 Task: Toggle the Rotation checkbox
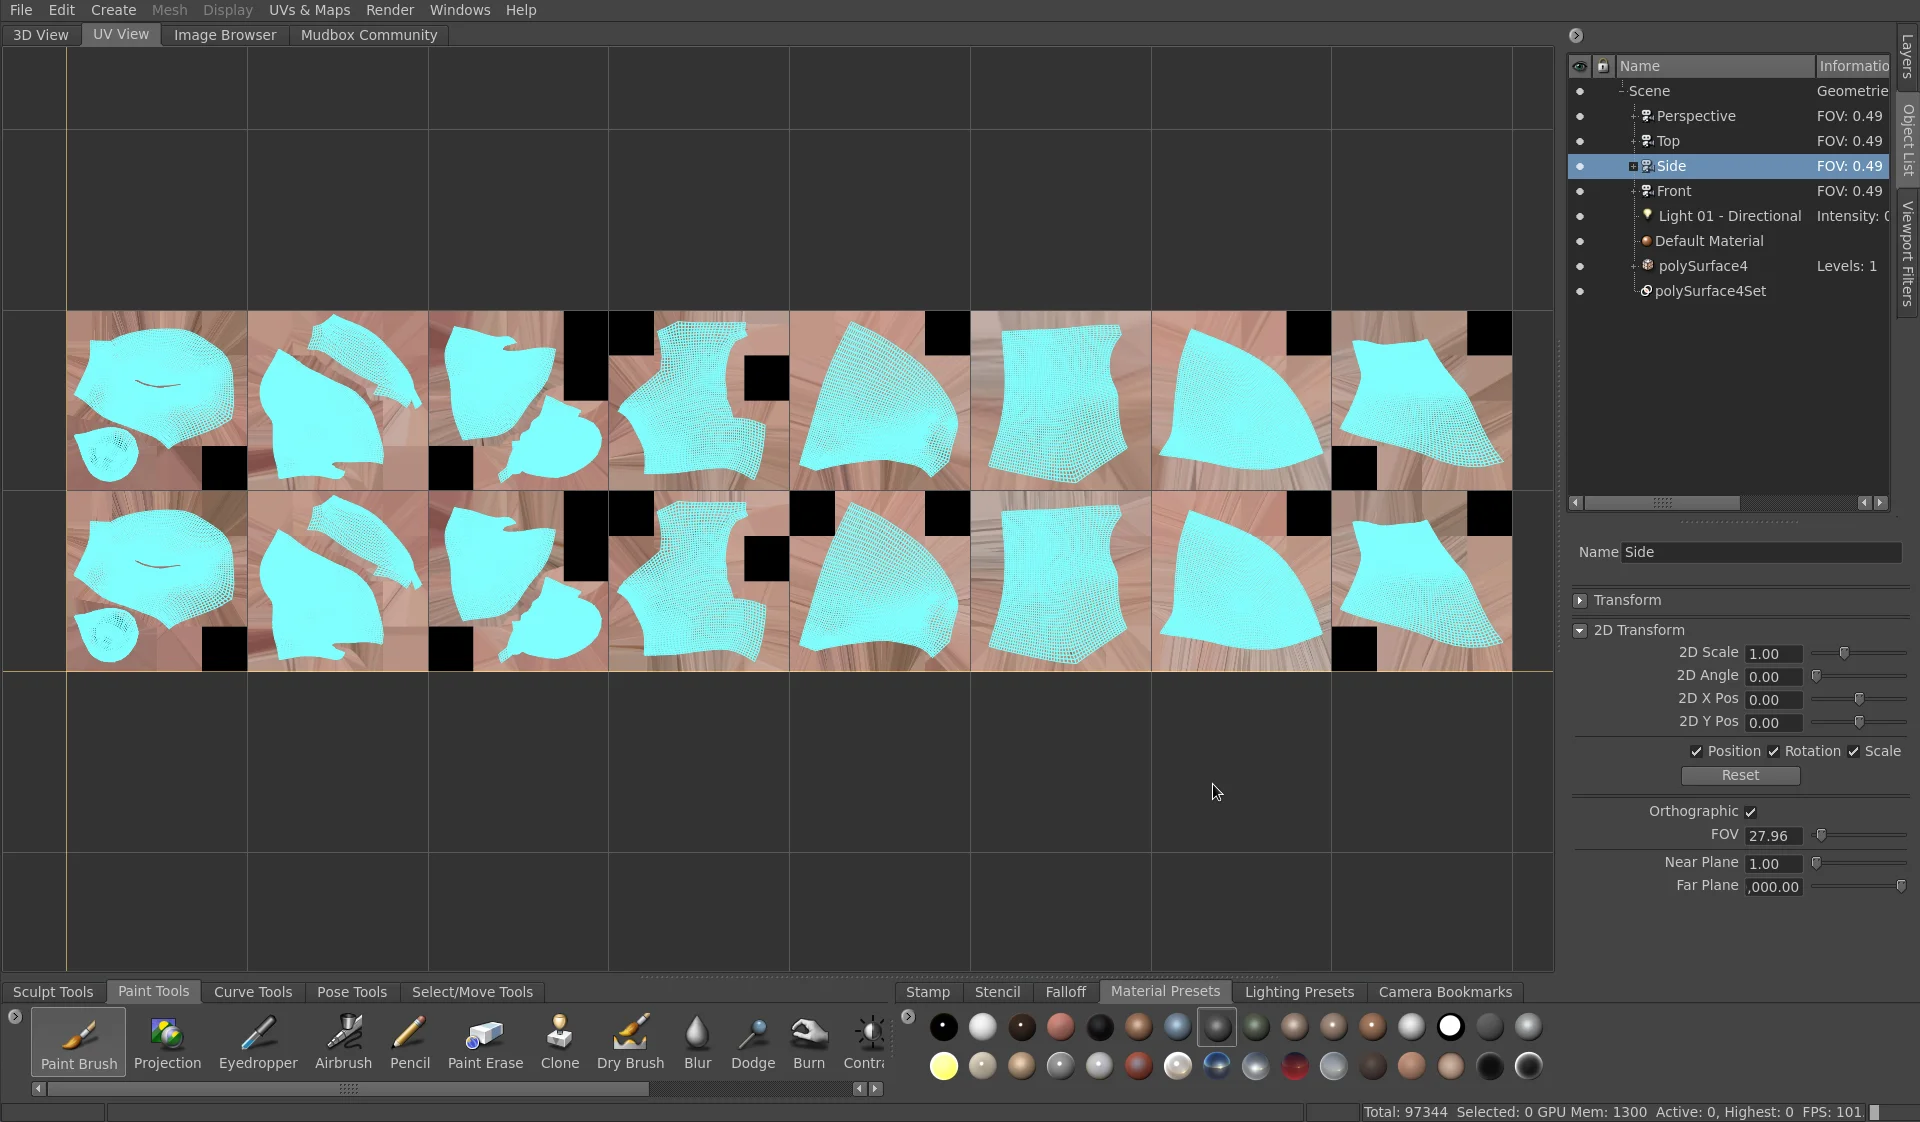[1773, 751]
